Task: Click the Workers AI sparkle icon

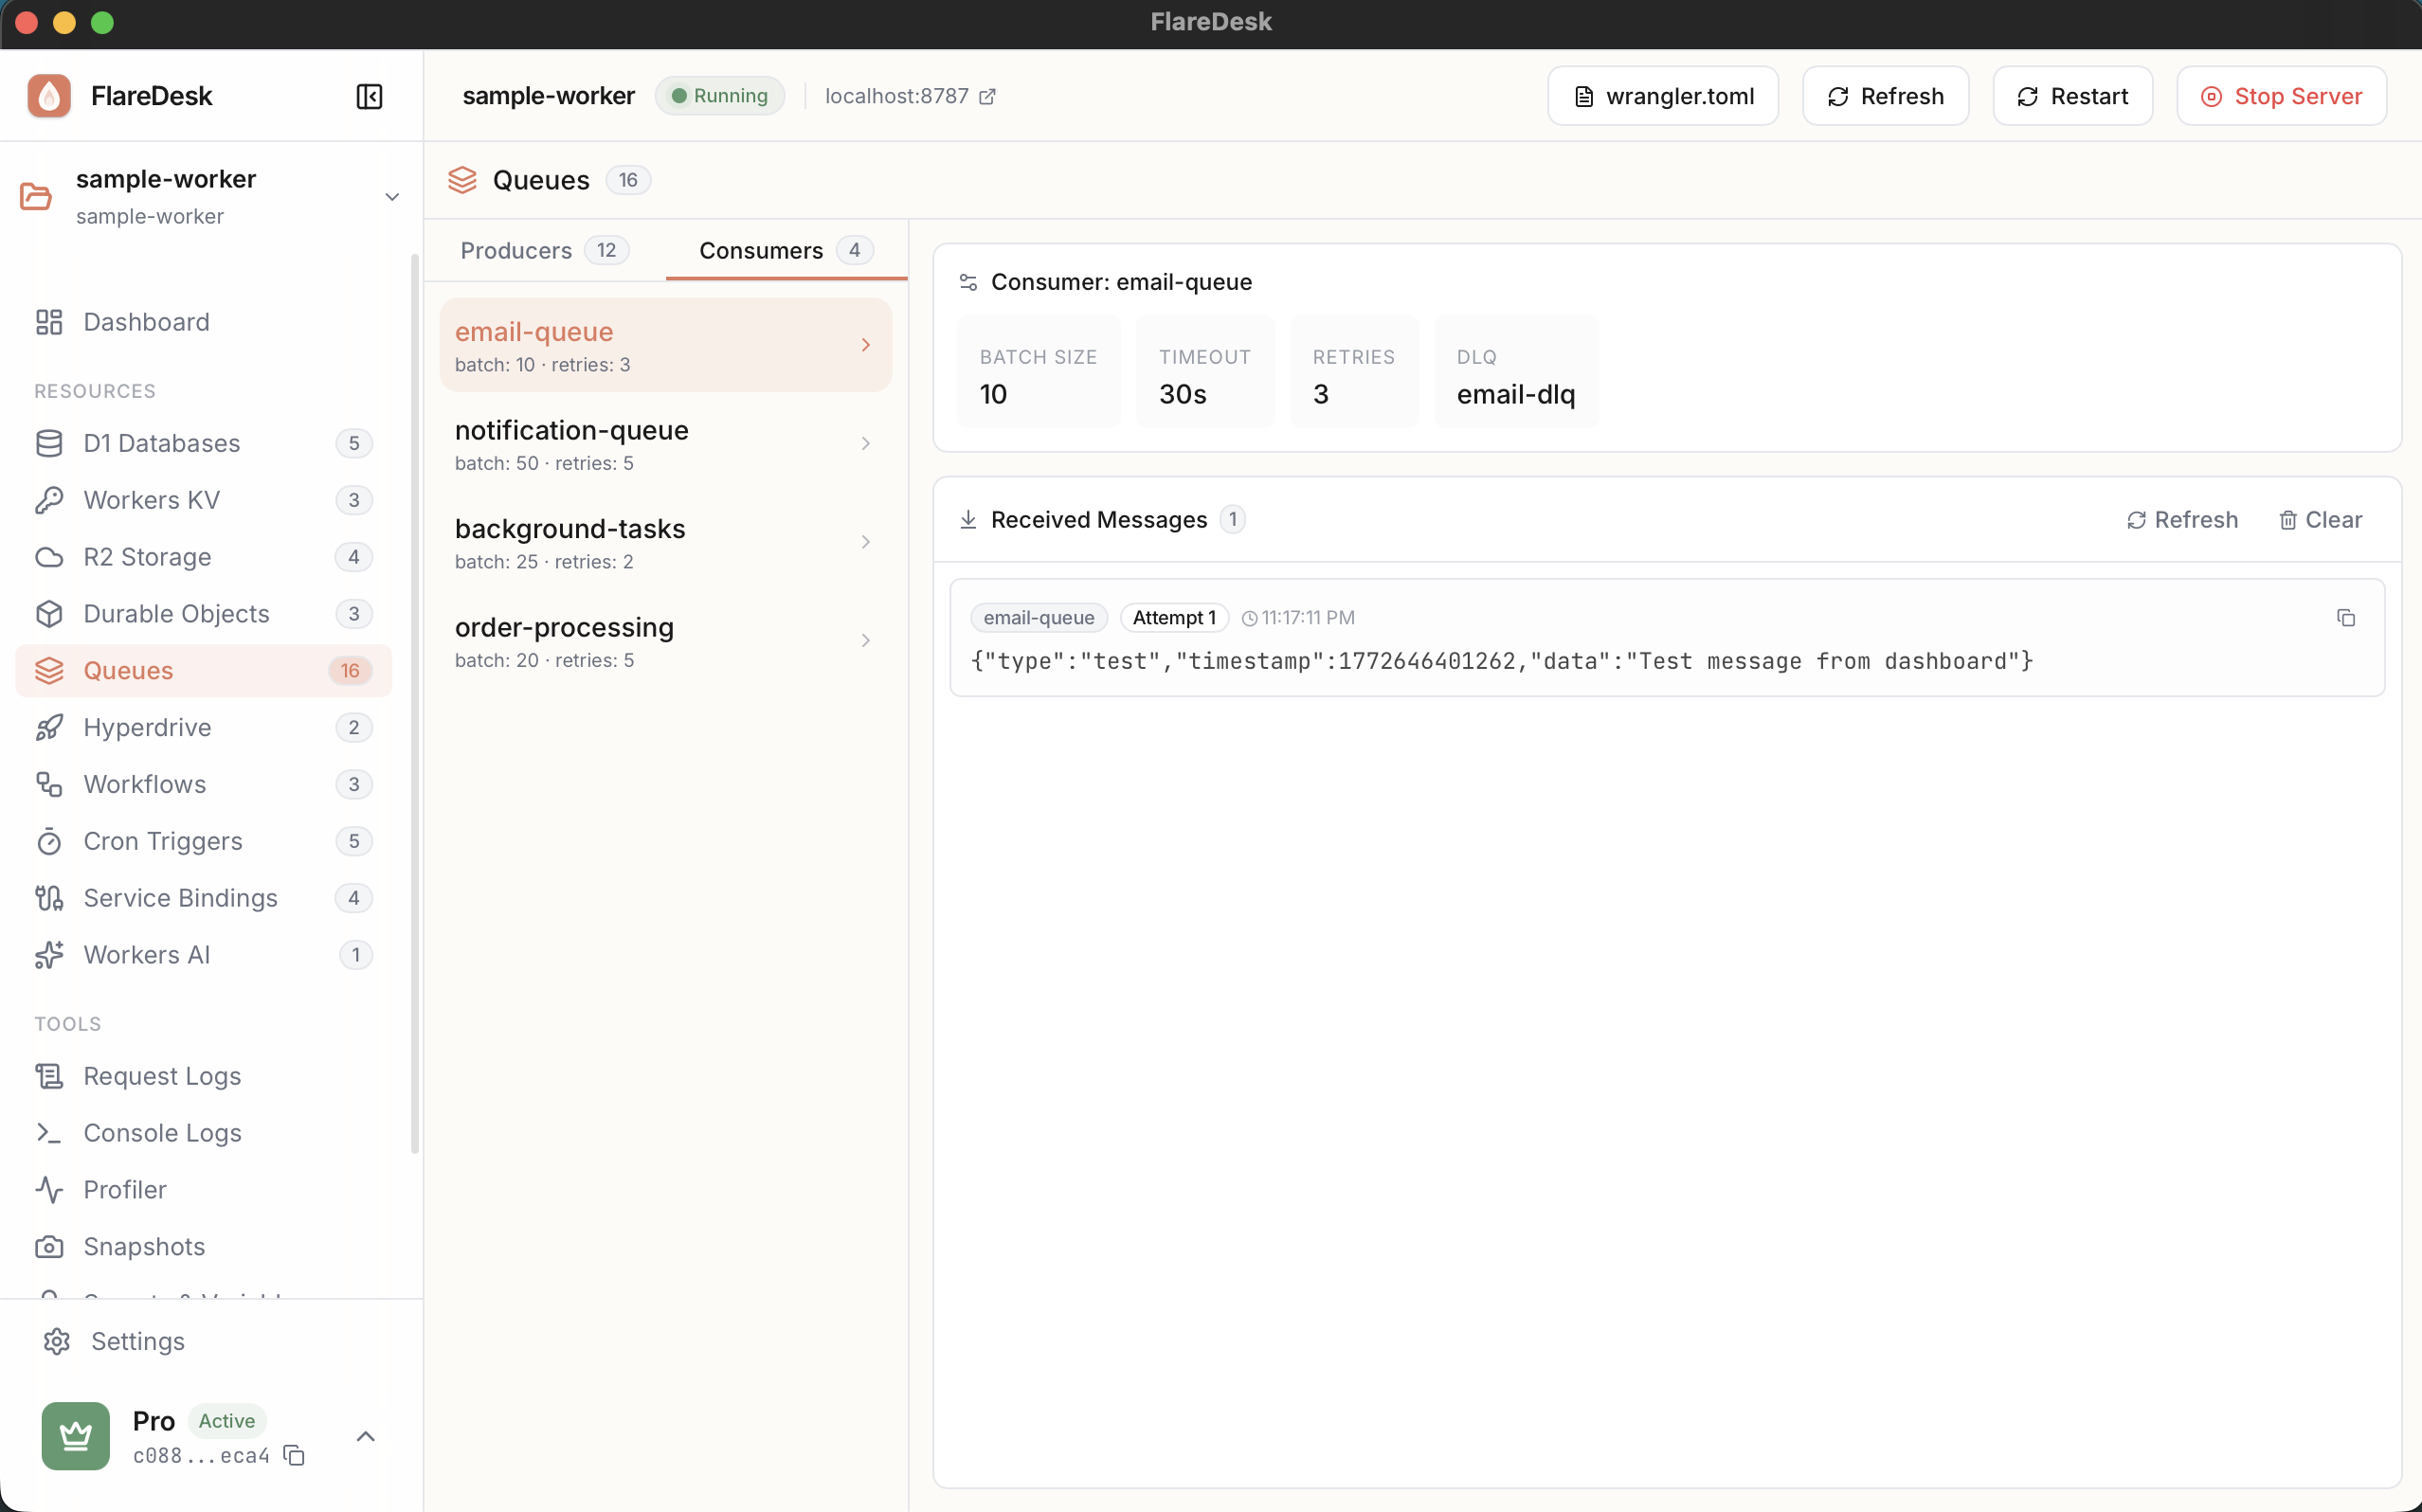Action: click(x=49, y=955)
